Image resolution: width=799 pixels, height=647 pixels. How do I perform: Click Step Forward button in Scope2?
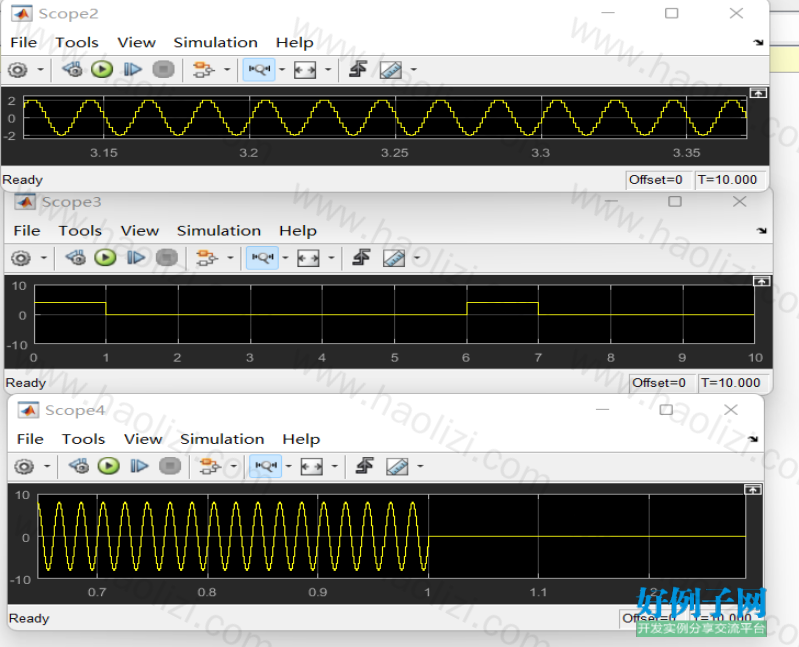pyautogui.click(x=132, y=69)
